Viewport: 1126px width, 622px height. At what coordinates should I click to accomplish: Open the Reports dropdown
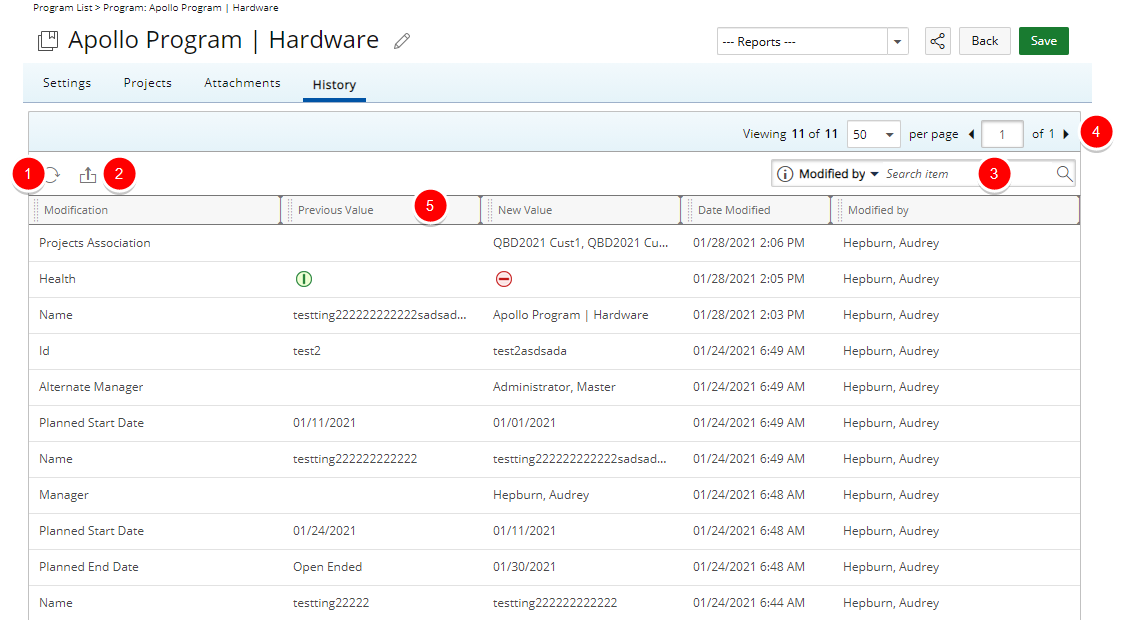click(x=812, y=41)
